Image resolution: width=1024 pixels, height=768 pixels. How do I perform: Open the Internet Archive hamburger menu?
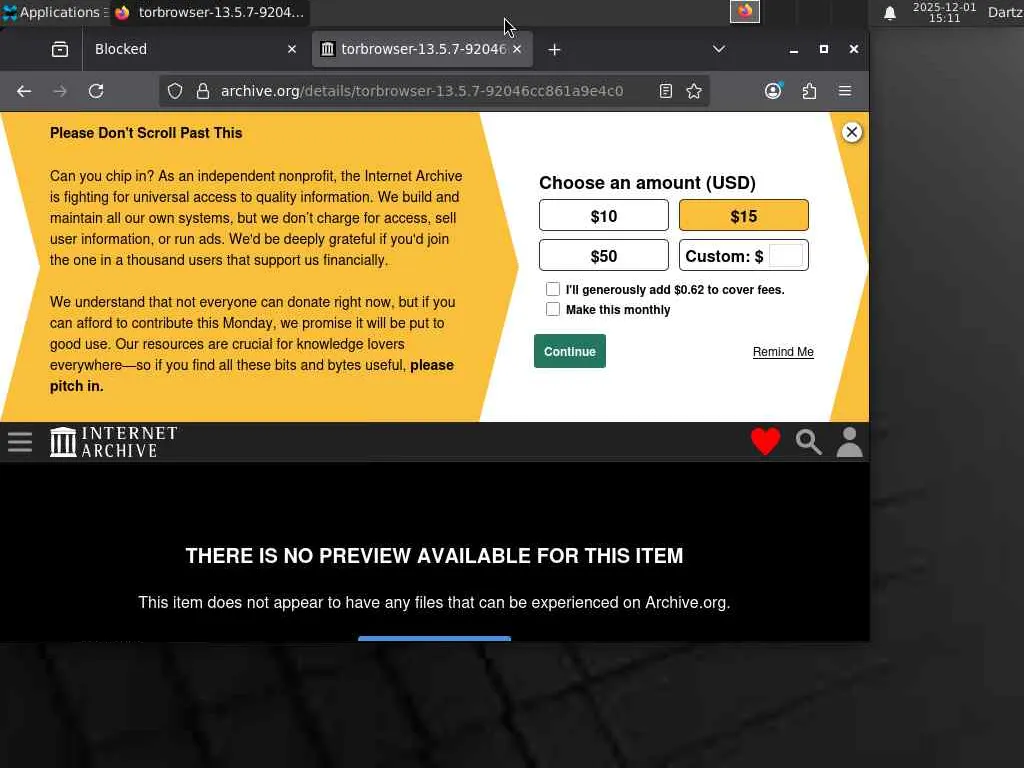coord(20,442)
